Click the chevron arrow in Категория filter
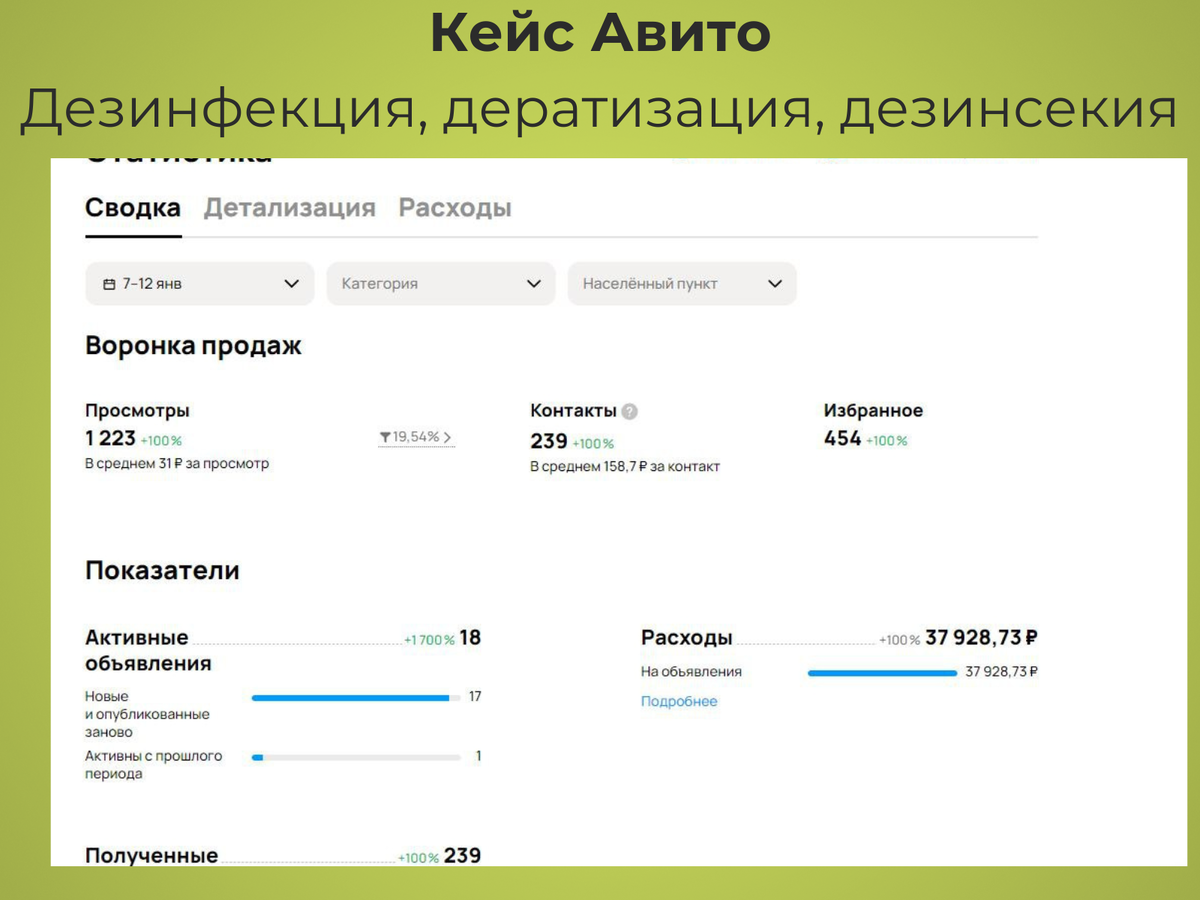The width and height of the screenshot is (1200, 900). click(533, 284)
